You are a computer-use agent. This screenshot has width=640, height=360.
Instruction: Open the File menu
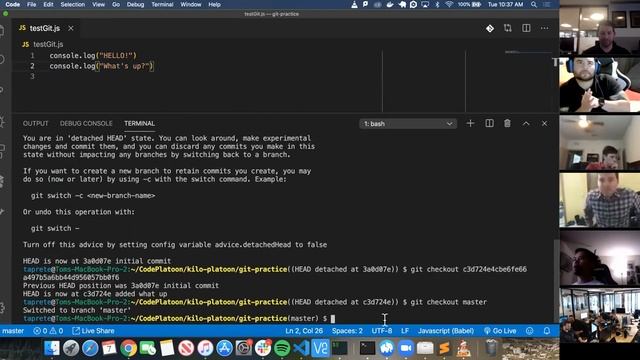[31, 4]
